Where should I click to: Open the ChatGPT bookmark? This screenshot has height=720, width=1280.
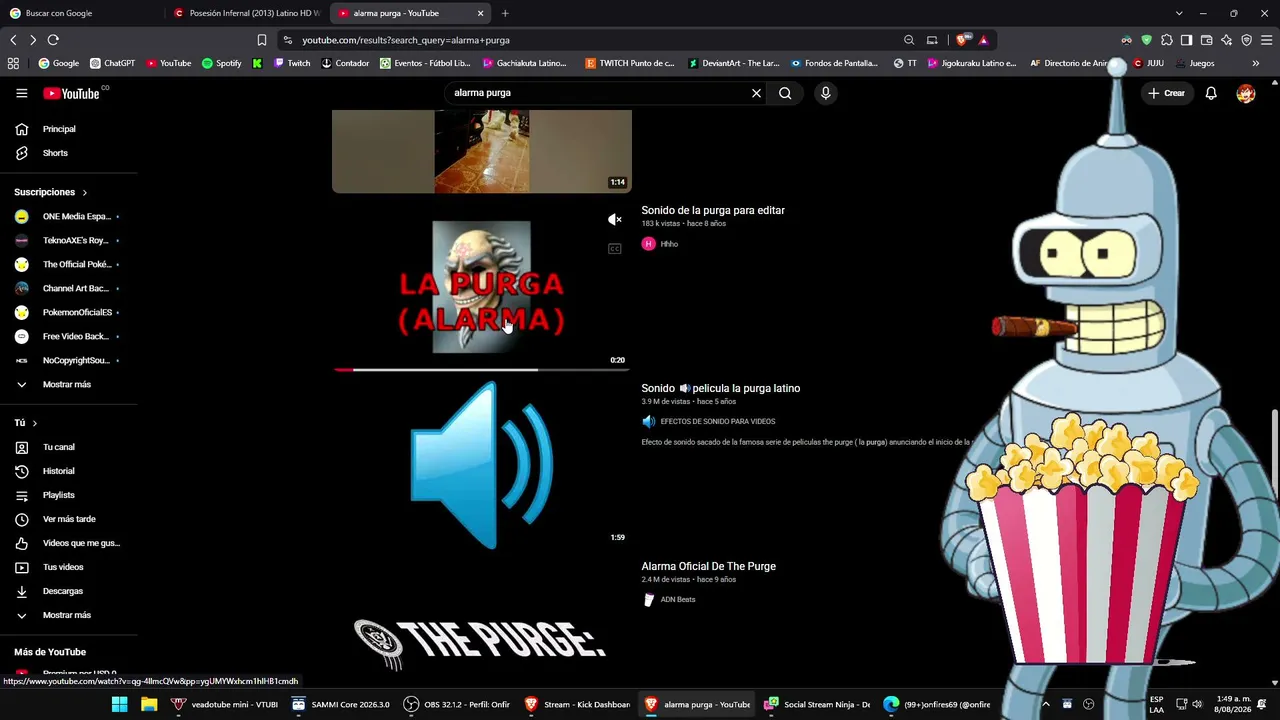(x=112, y=63)
